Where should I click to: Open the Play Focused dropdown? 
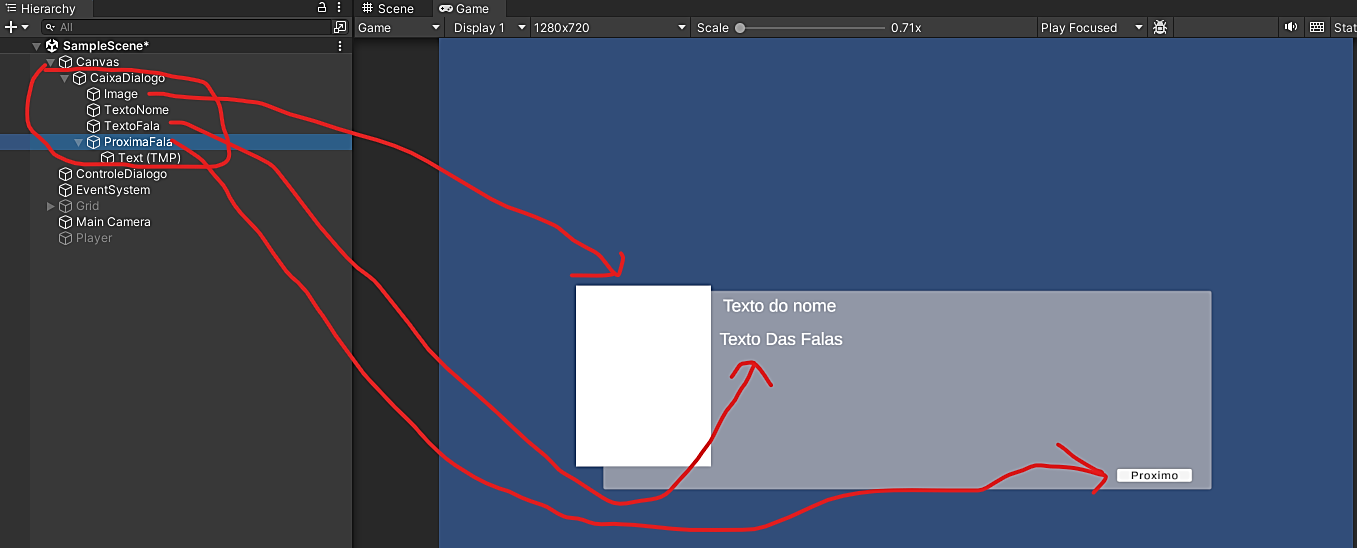tap(1091, 28)
